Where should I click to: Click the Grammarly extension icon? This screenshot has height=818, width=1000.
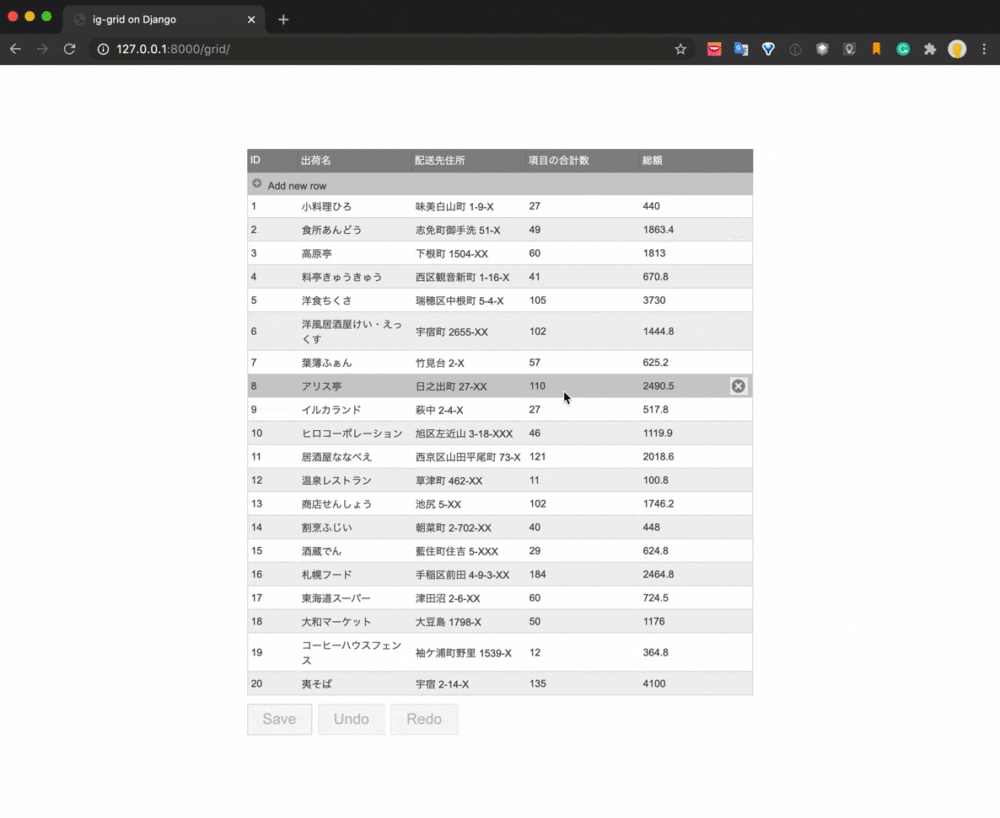902,48
